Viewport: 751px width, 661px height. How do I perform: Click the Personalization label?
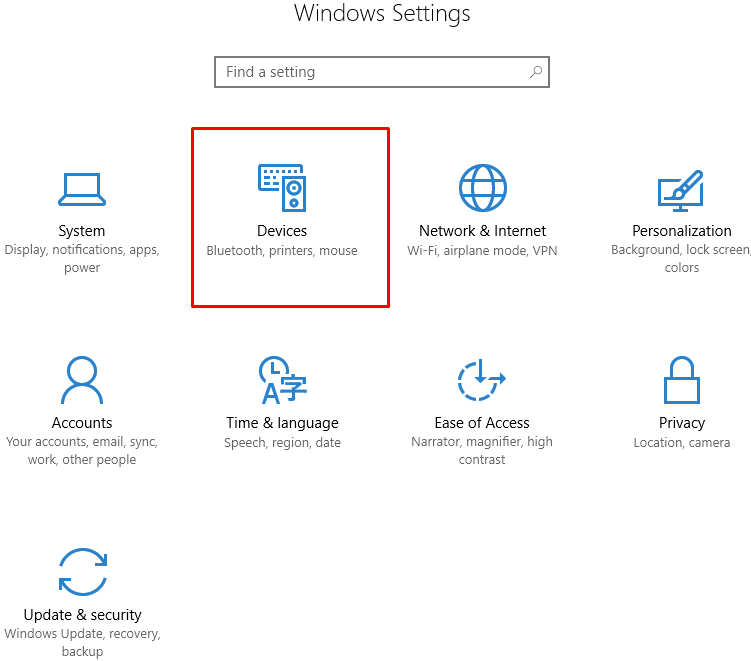[x=682, y=231]
